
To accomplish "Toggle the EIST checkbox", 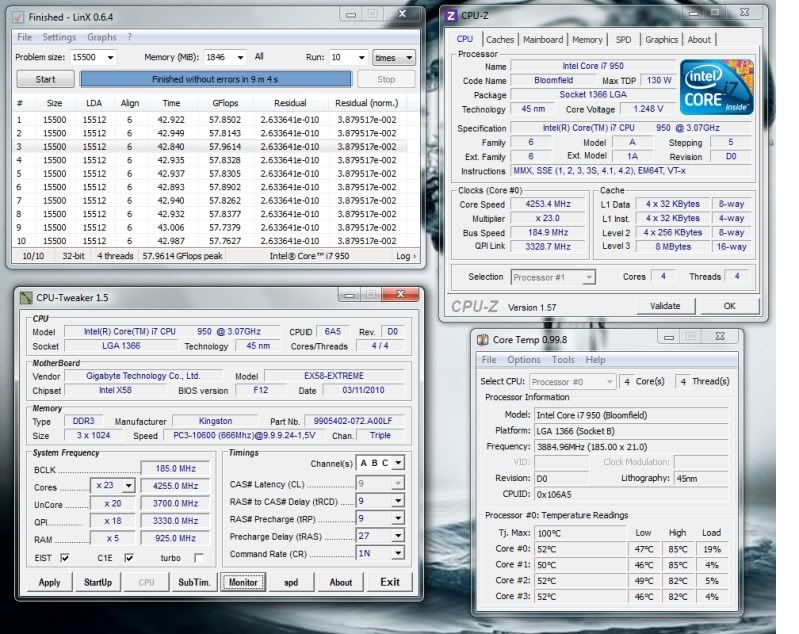I will 65,558.
